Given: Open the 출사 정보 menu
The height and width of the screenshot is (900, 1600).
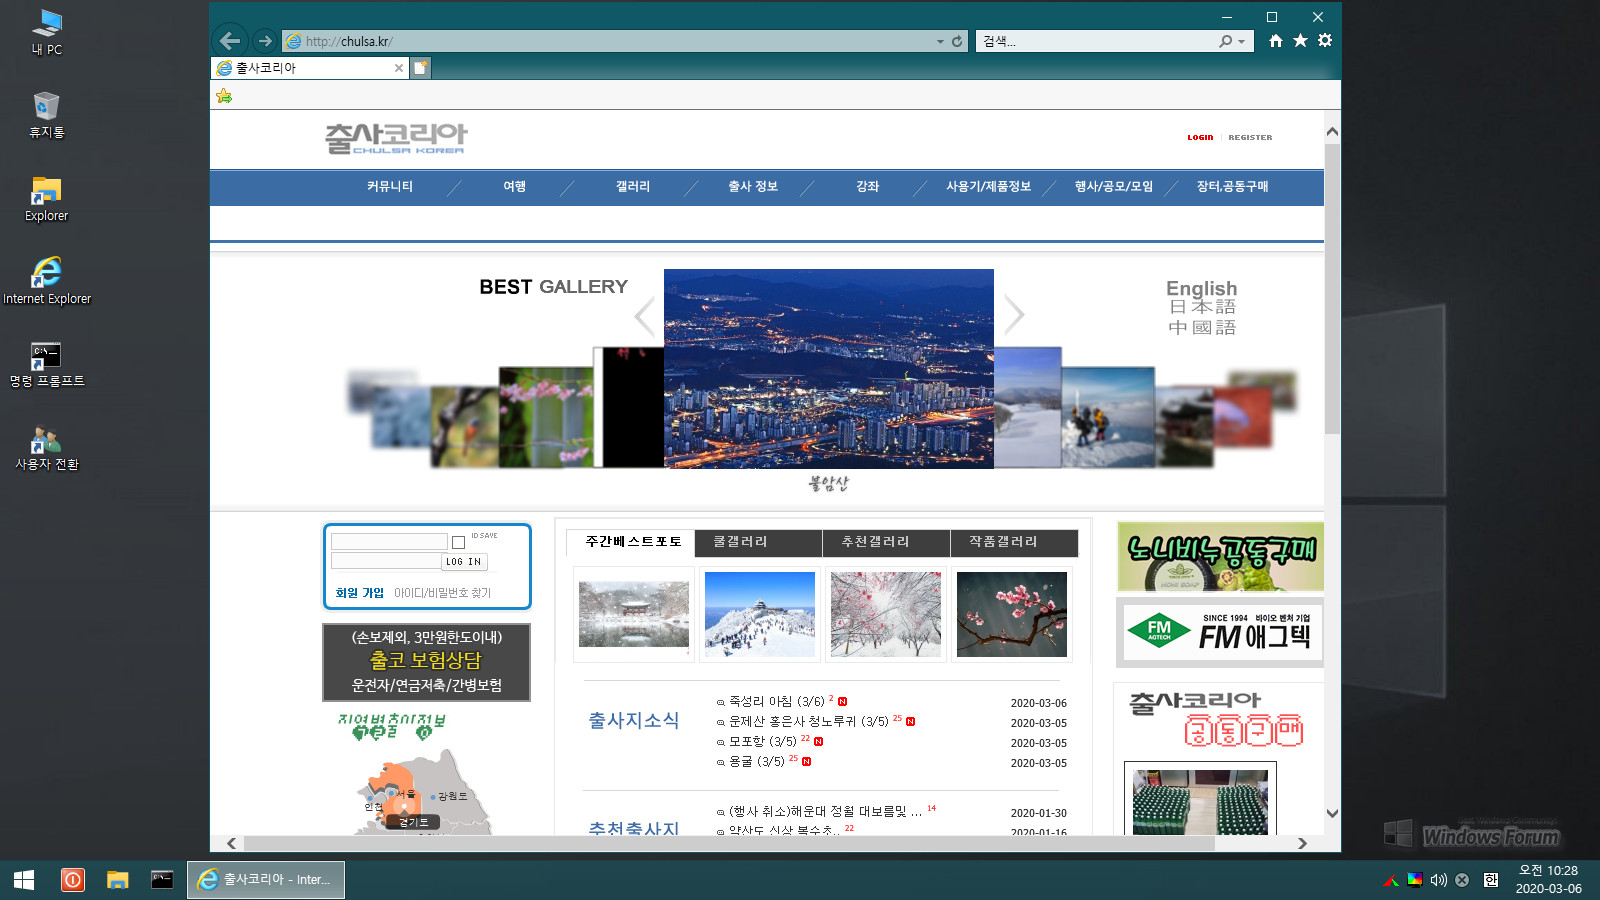Looking at the screenshot, I should (x=753, y=187).
